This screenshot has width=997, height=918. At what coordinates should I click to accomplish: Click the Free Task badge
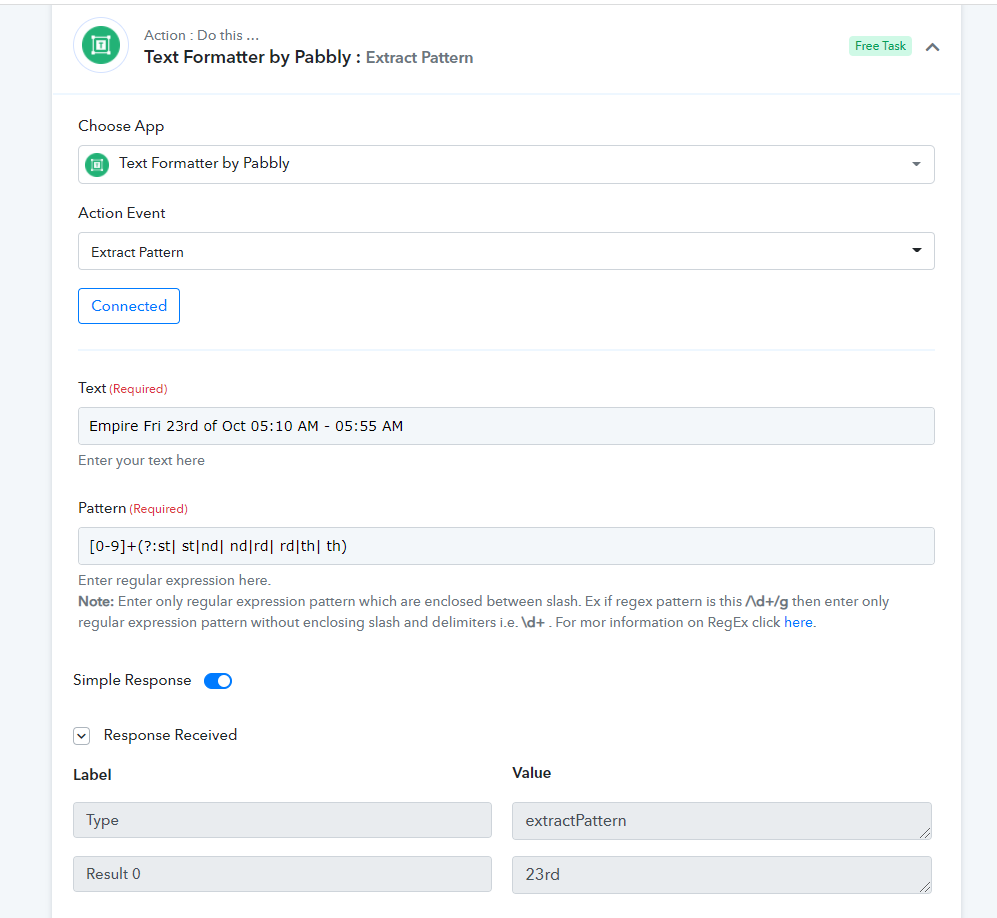[x=880, y=46]
